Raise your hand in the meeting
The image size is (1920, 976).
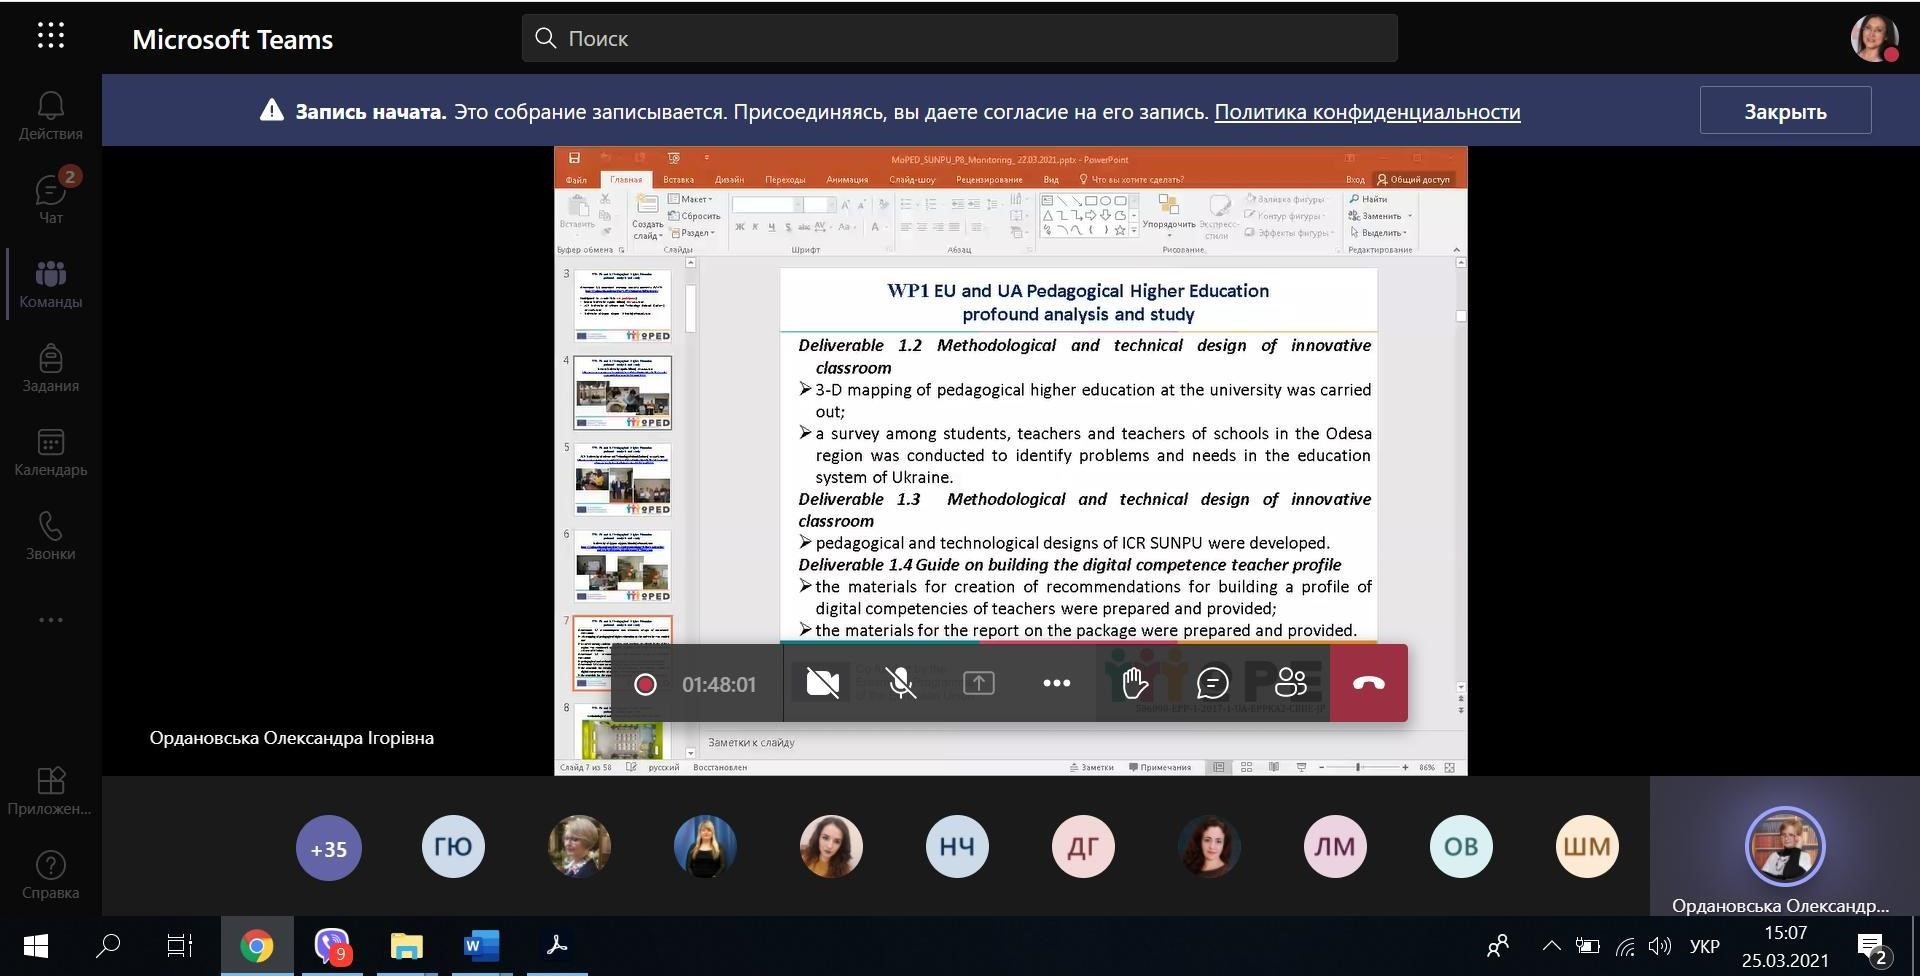tap(1134, 683)
